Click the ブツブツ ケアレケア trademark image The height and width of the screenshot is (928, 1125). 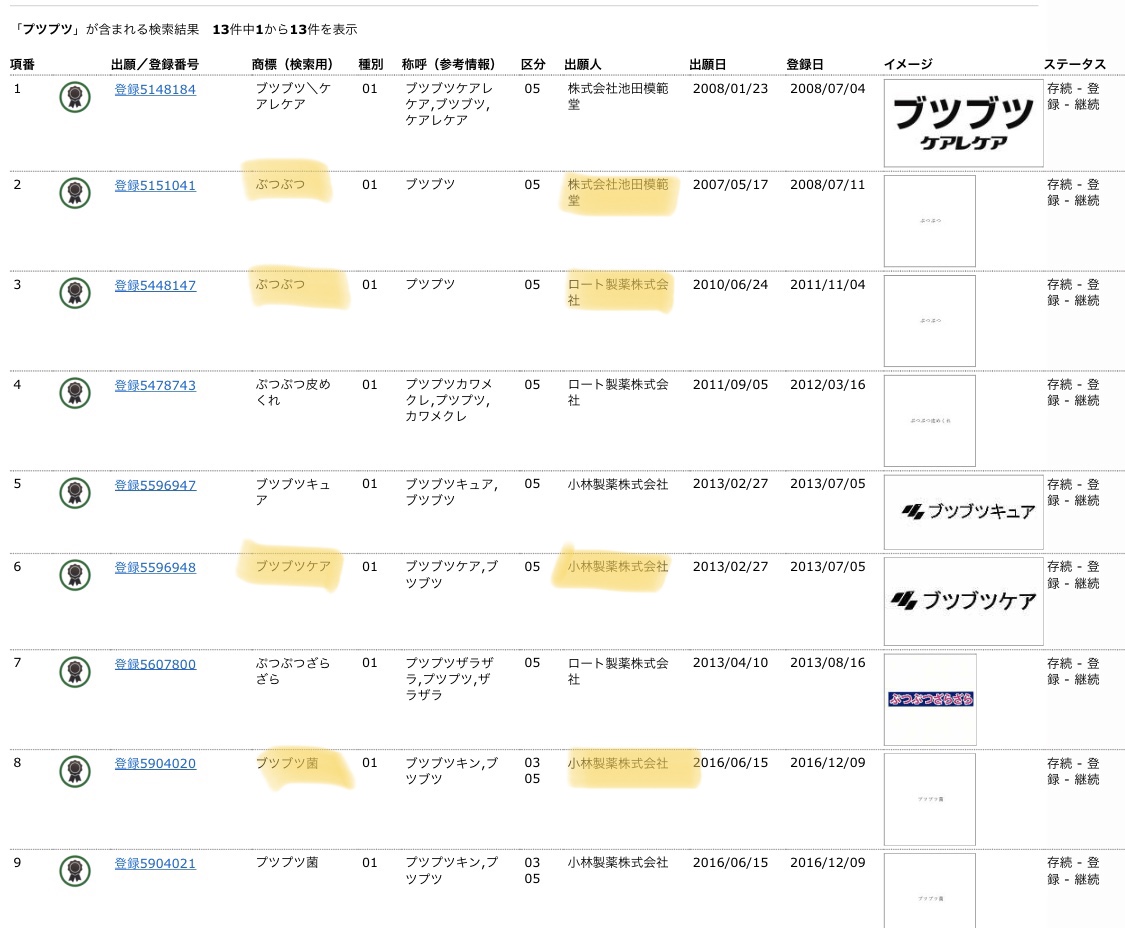point(964,123)
